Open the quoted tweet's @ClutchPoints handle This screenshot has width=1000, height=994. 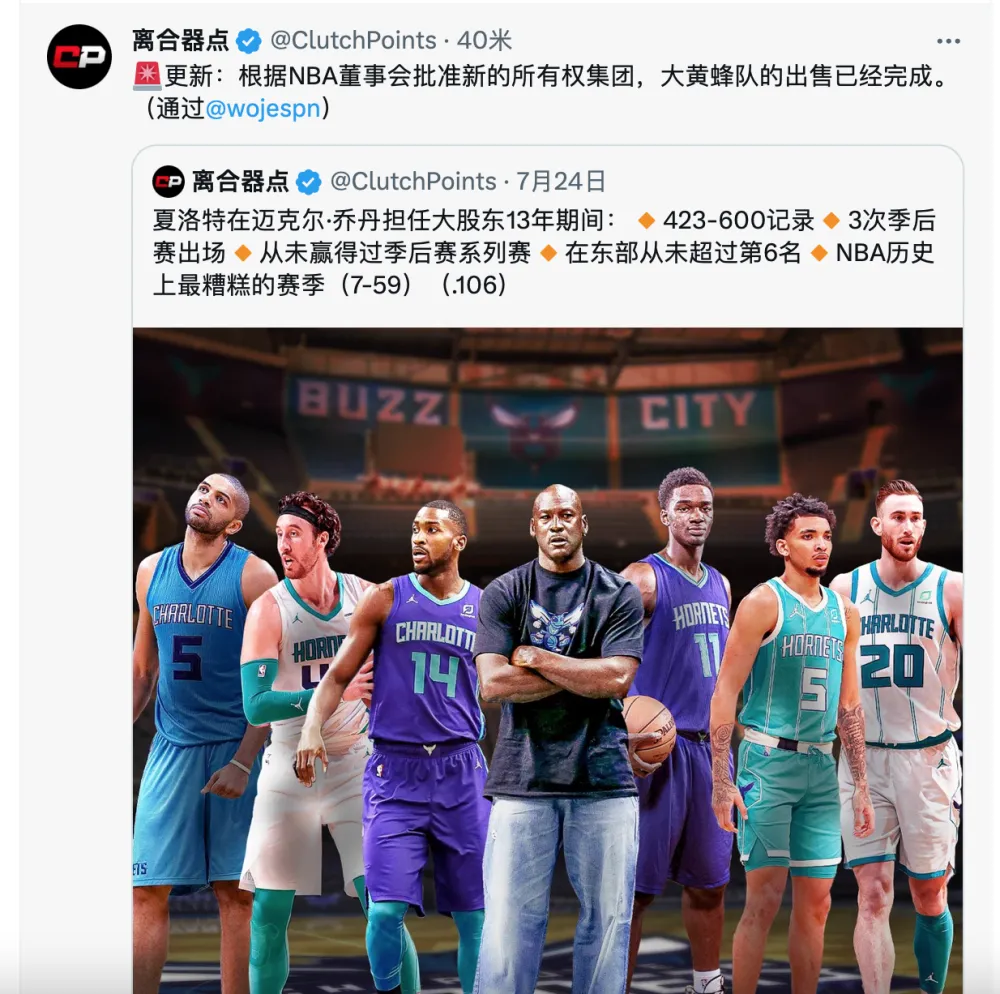[x=413, y=182]
